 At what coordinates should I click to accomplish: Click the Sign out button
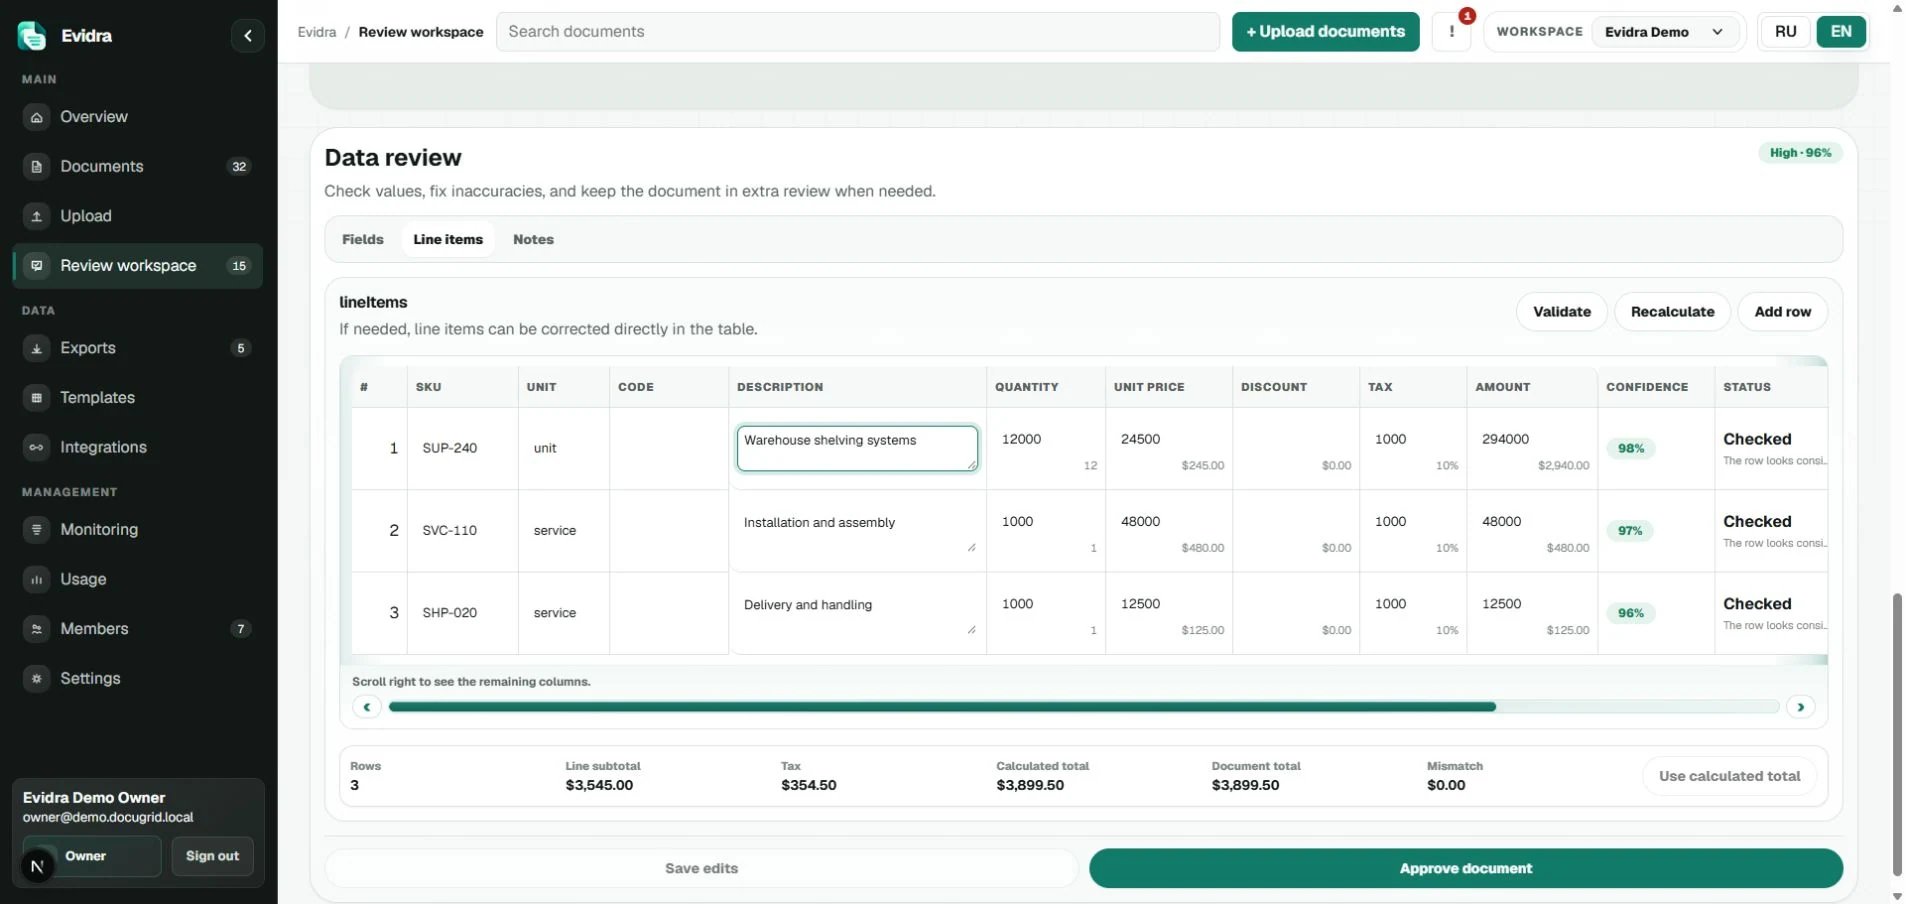tap(212, 856)
